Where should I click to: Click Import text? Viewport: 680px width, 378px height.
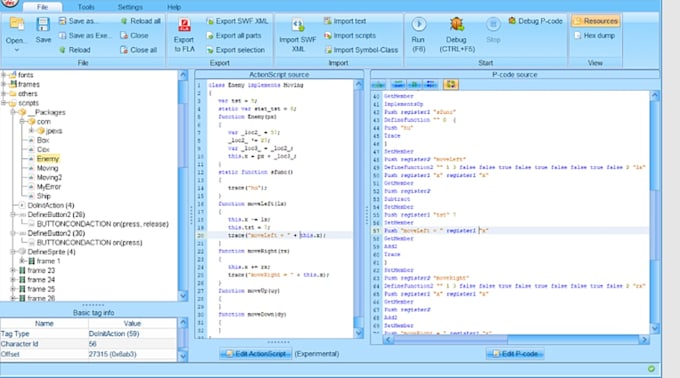[345, 21]
